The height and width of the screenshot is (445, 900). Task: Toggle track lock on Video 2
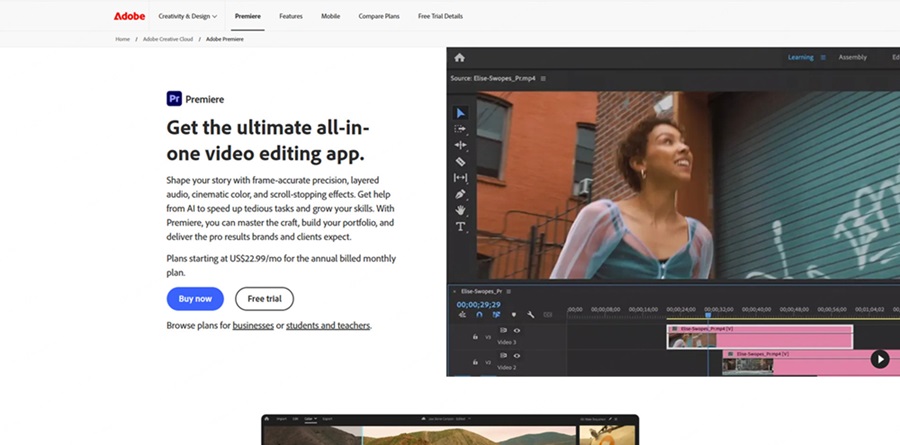(475, 362)
